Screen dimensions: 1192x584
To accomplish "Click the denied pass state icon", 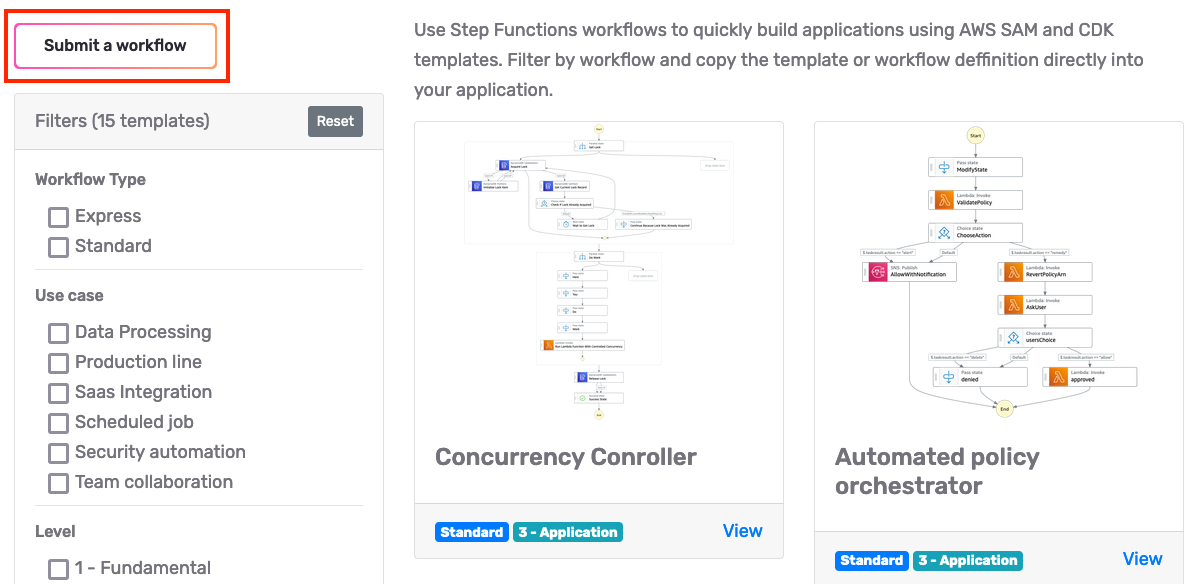I will tap(948, 377).
